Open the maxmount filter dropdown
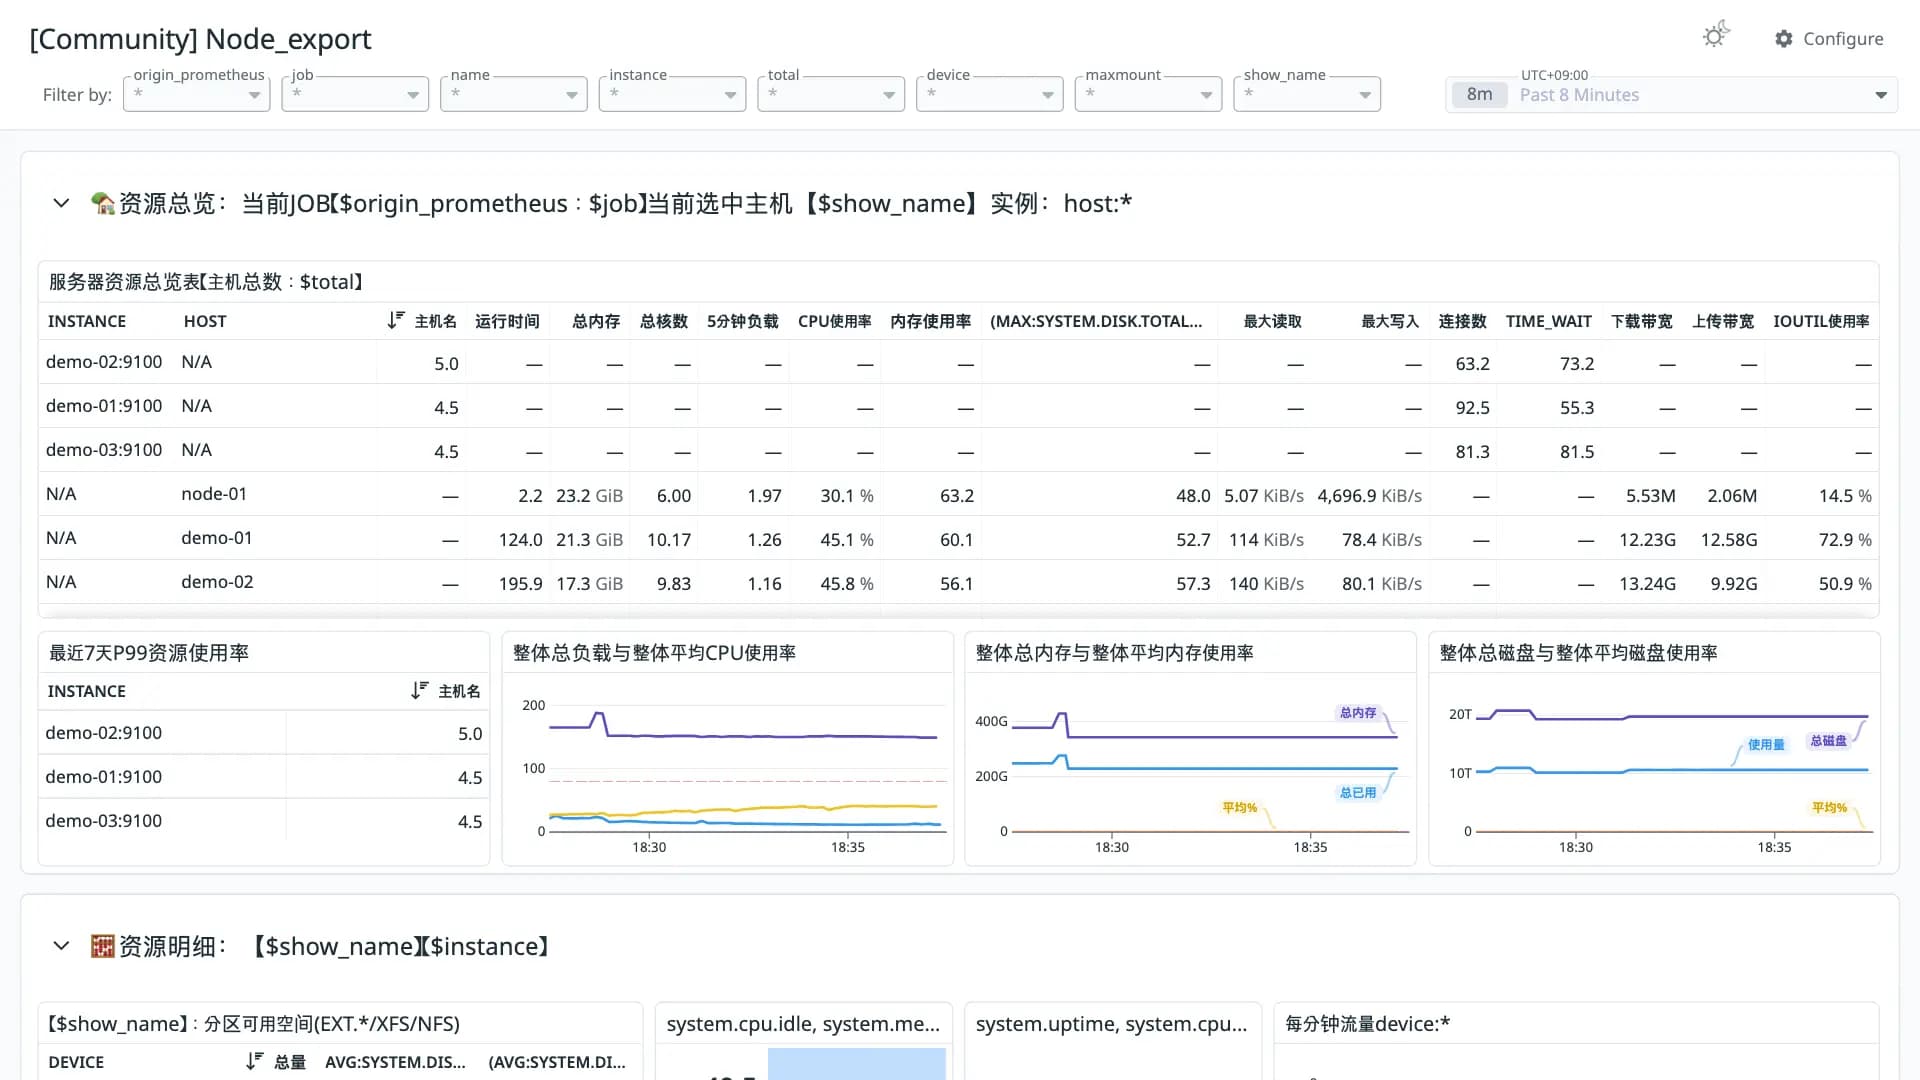 1149,94
